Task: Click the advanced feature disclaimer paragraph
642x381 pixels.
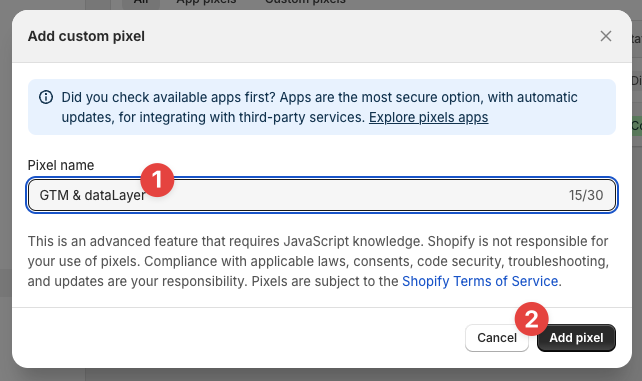Action: point(318,261)
